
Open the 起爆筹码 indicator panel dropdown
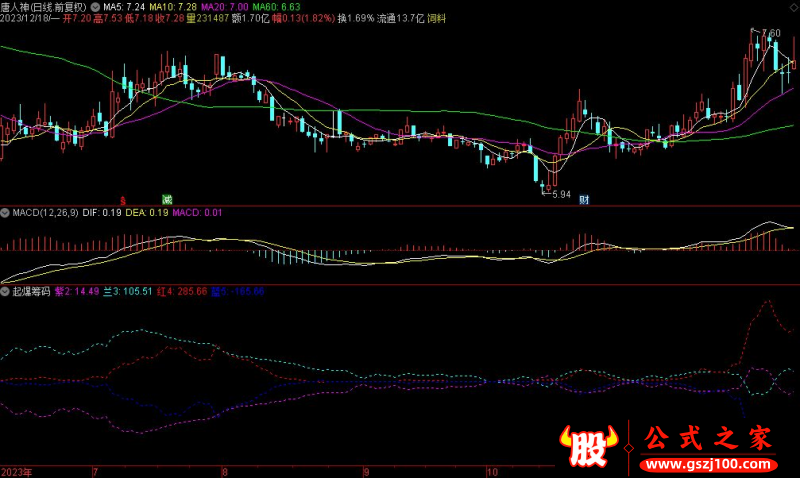[x=5, y=291]
